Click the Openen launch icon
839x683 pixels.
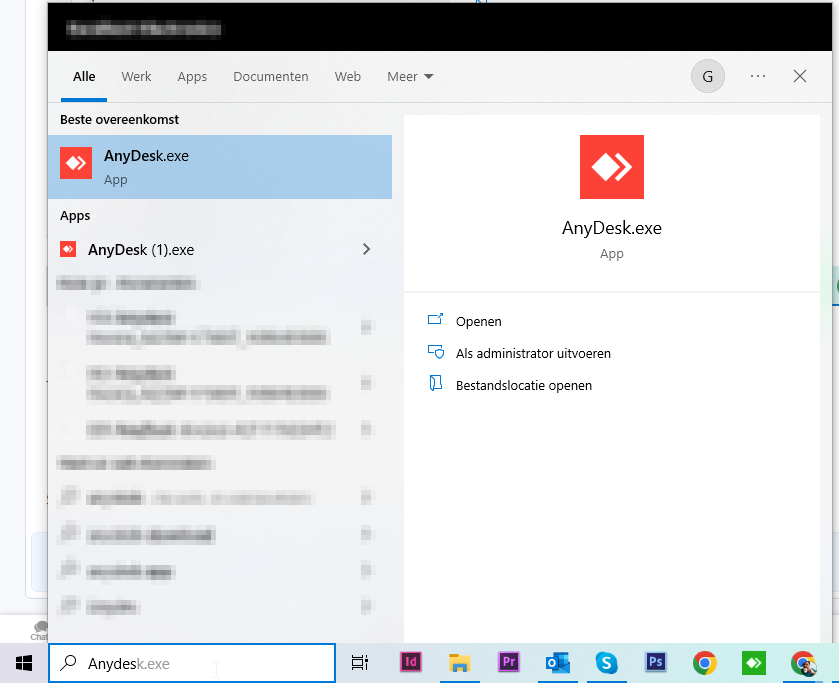coord(435,320)
